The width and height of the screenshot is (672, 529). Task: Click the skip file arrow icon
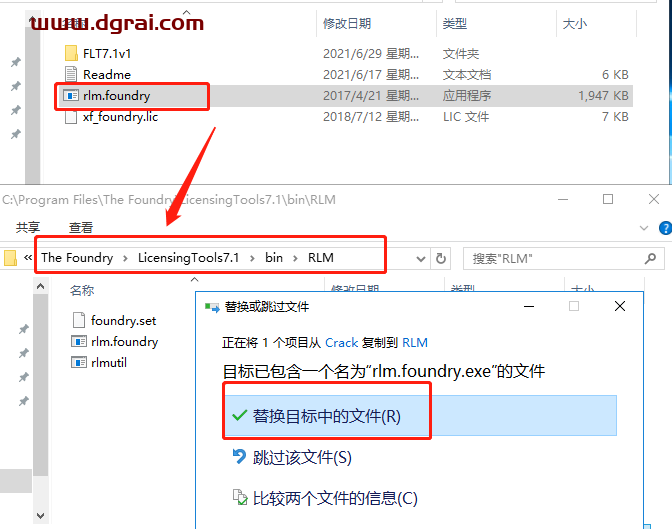239,457
